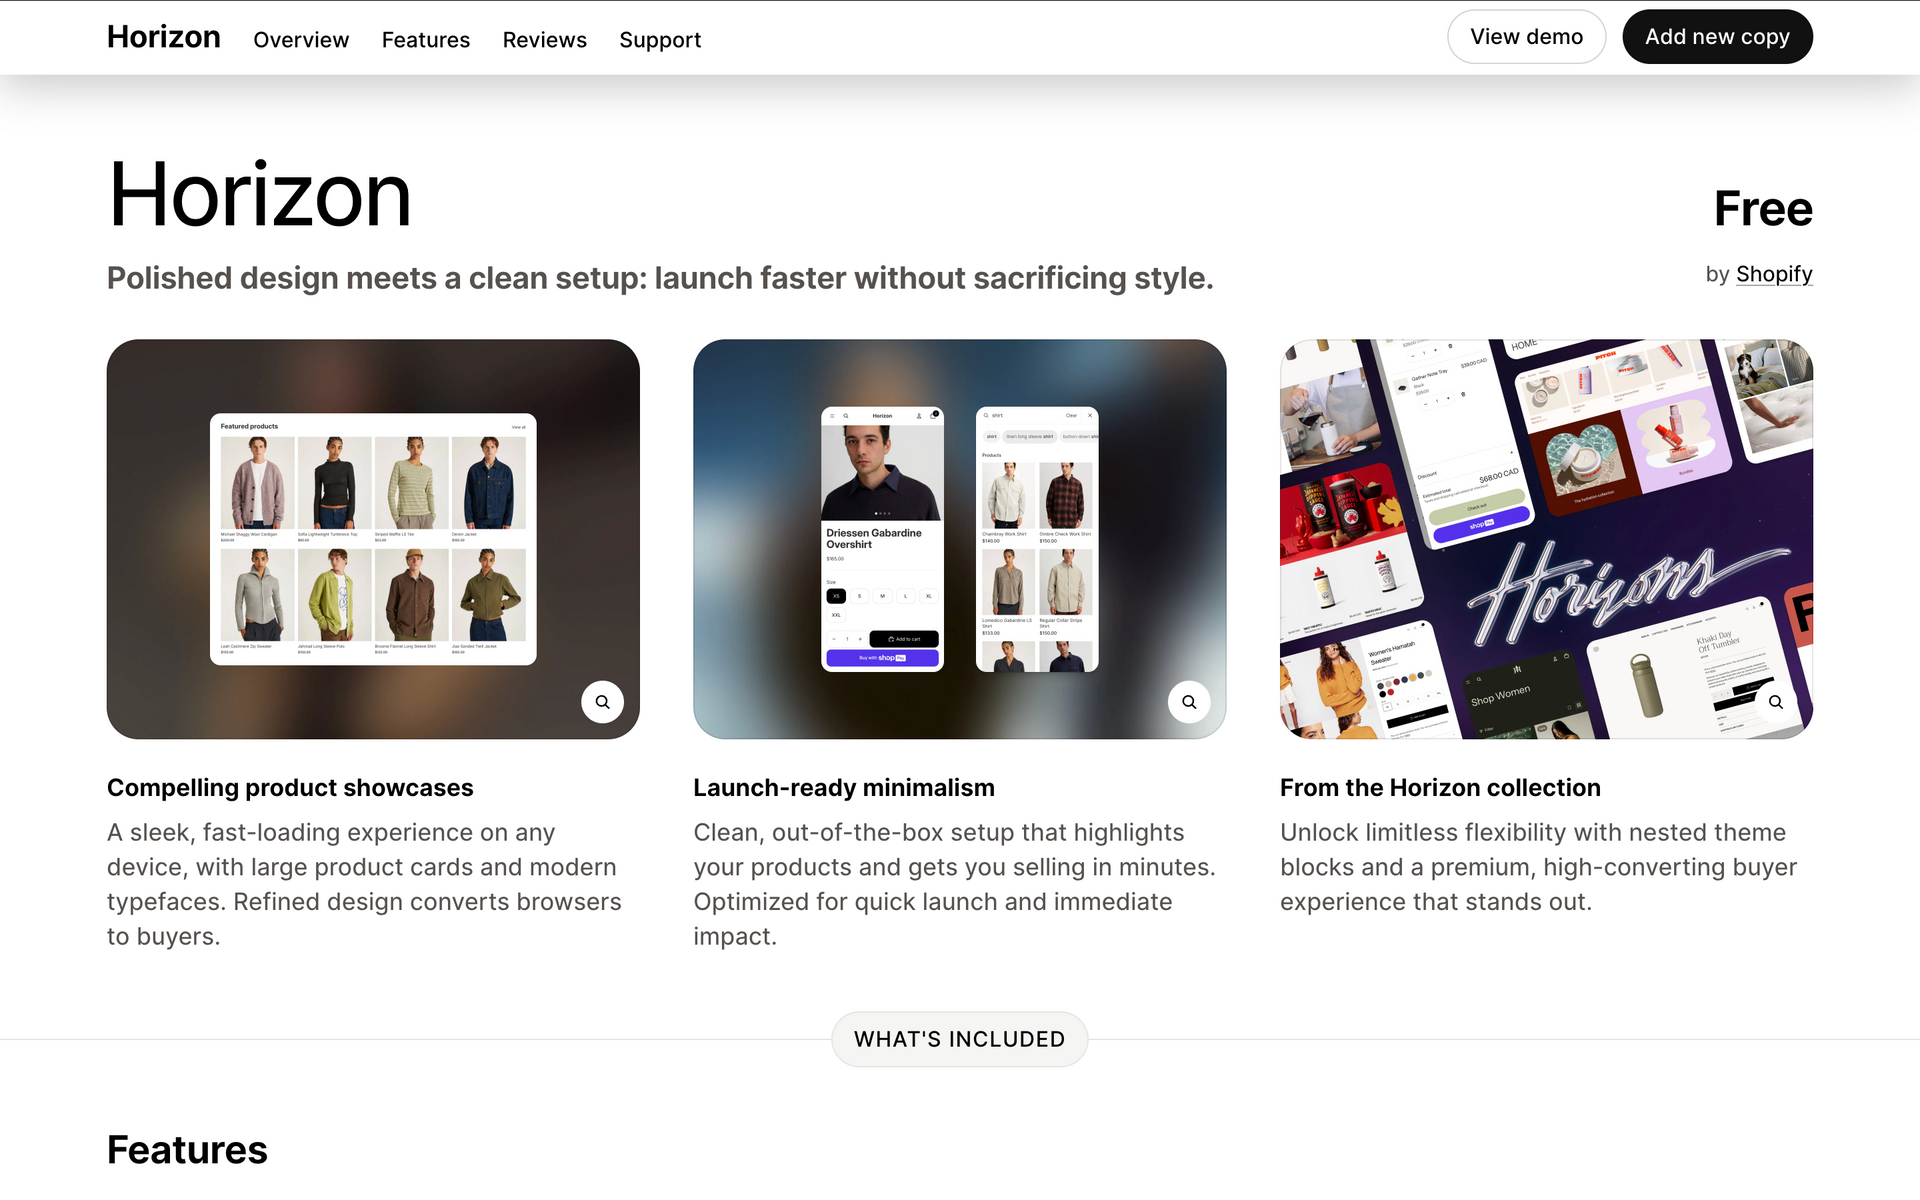Click the WHAT'S INCLUDED pill button

[x=960, y=1039]
